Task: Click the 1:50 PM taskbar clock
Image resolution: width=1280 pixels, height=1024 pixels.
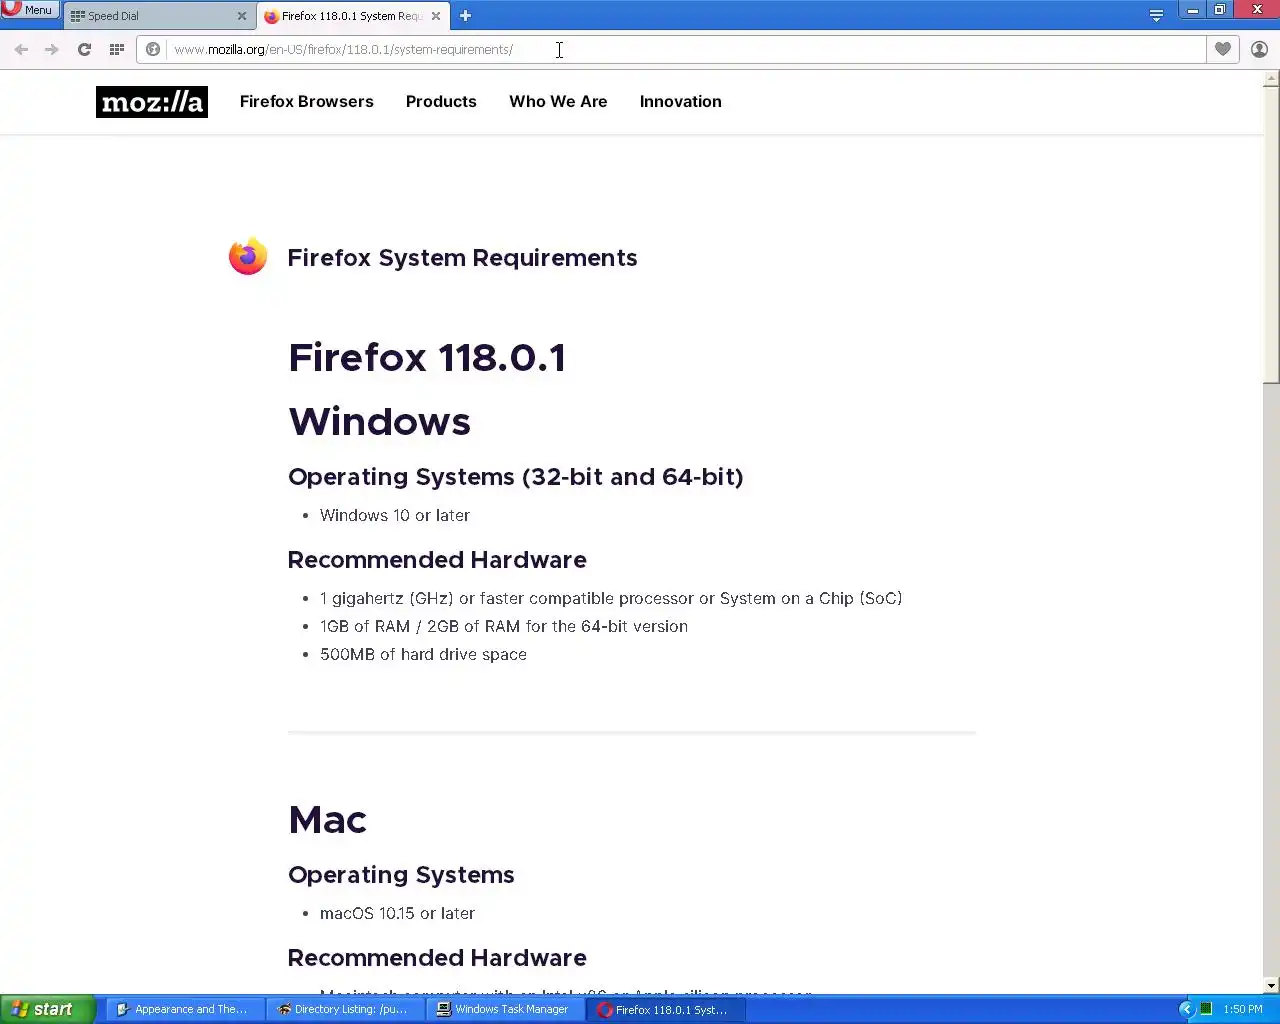Action: [x=1243, y=1009]
